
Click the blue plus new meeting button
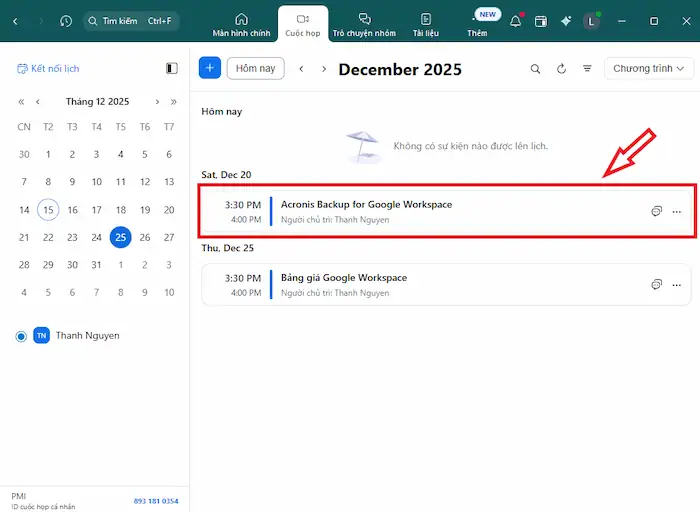[210, 68]
